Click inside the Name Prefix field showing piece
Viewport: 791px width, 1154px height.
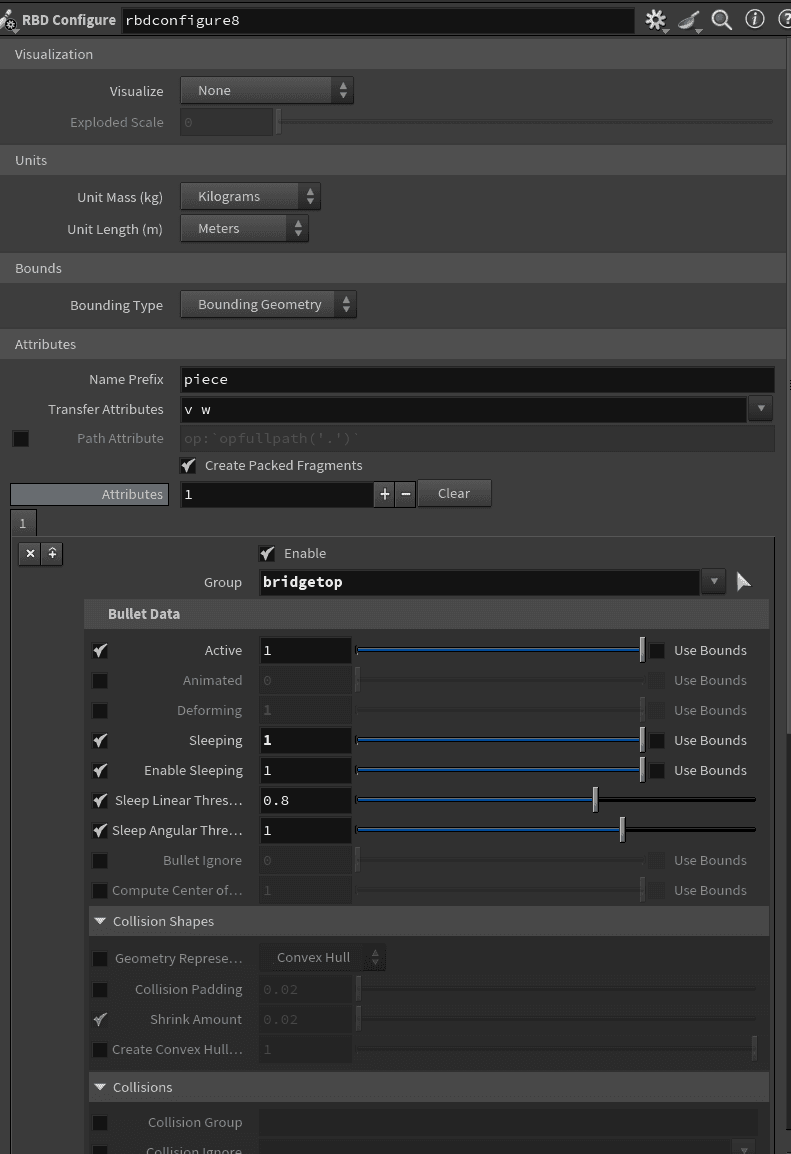click(400, 379)
